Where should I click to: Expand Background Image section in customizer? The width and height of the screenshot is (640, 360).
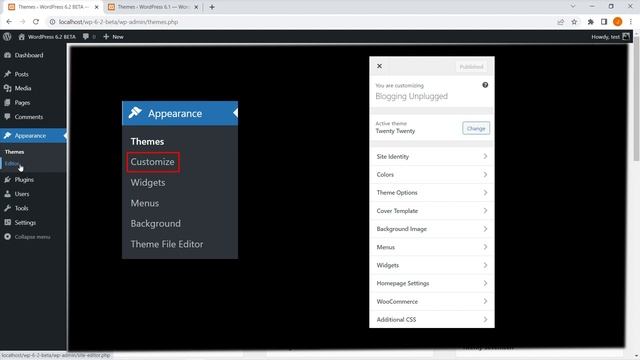point(432,229)
